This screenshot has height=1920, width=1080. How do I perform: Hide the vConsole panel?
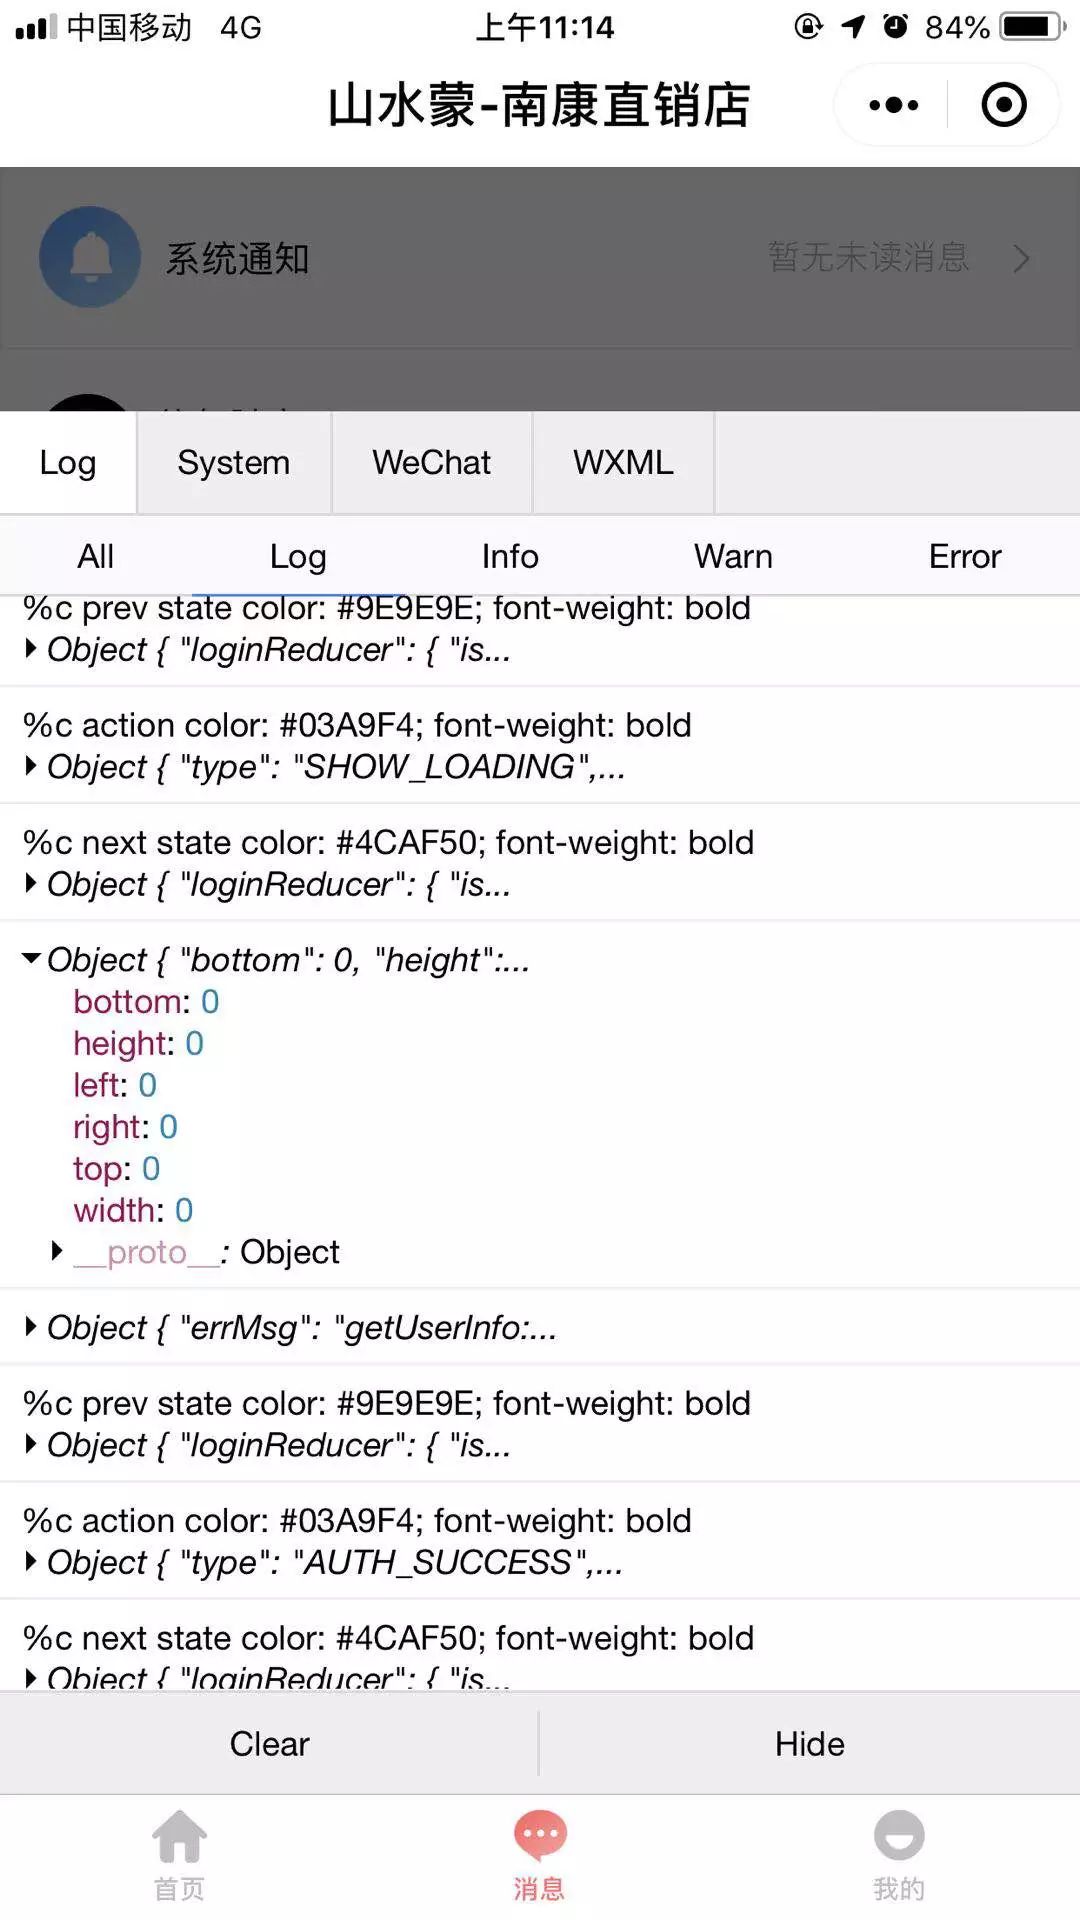tap(810, 1743)
